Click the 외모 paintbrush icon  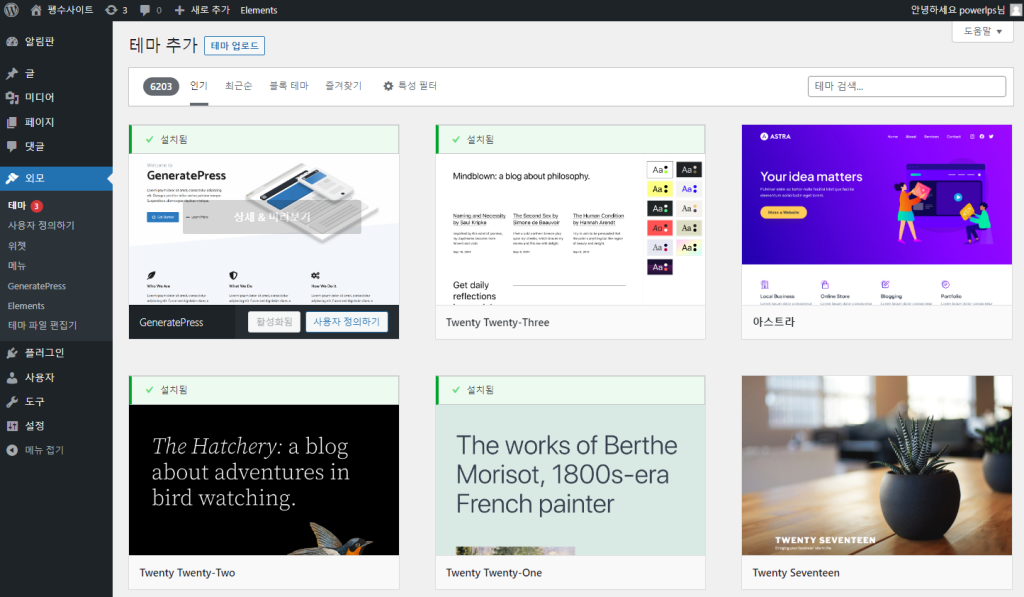pyautogui.click(x=12, y=178)
